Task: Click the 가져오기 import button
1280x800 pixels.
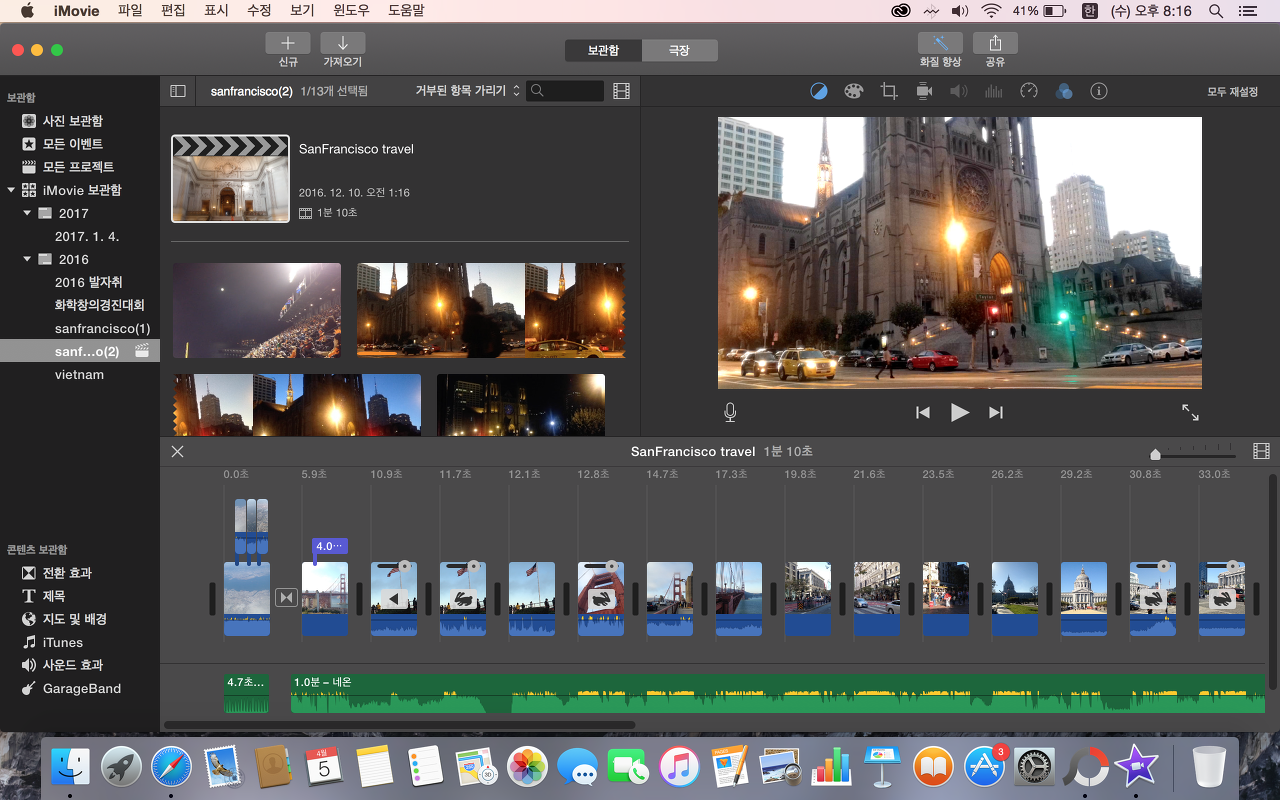Action: click(343, 44)
